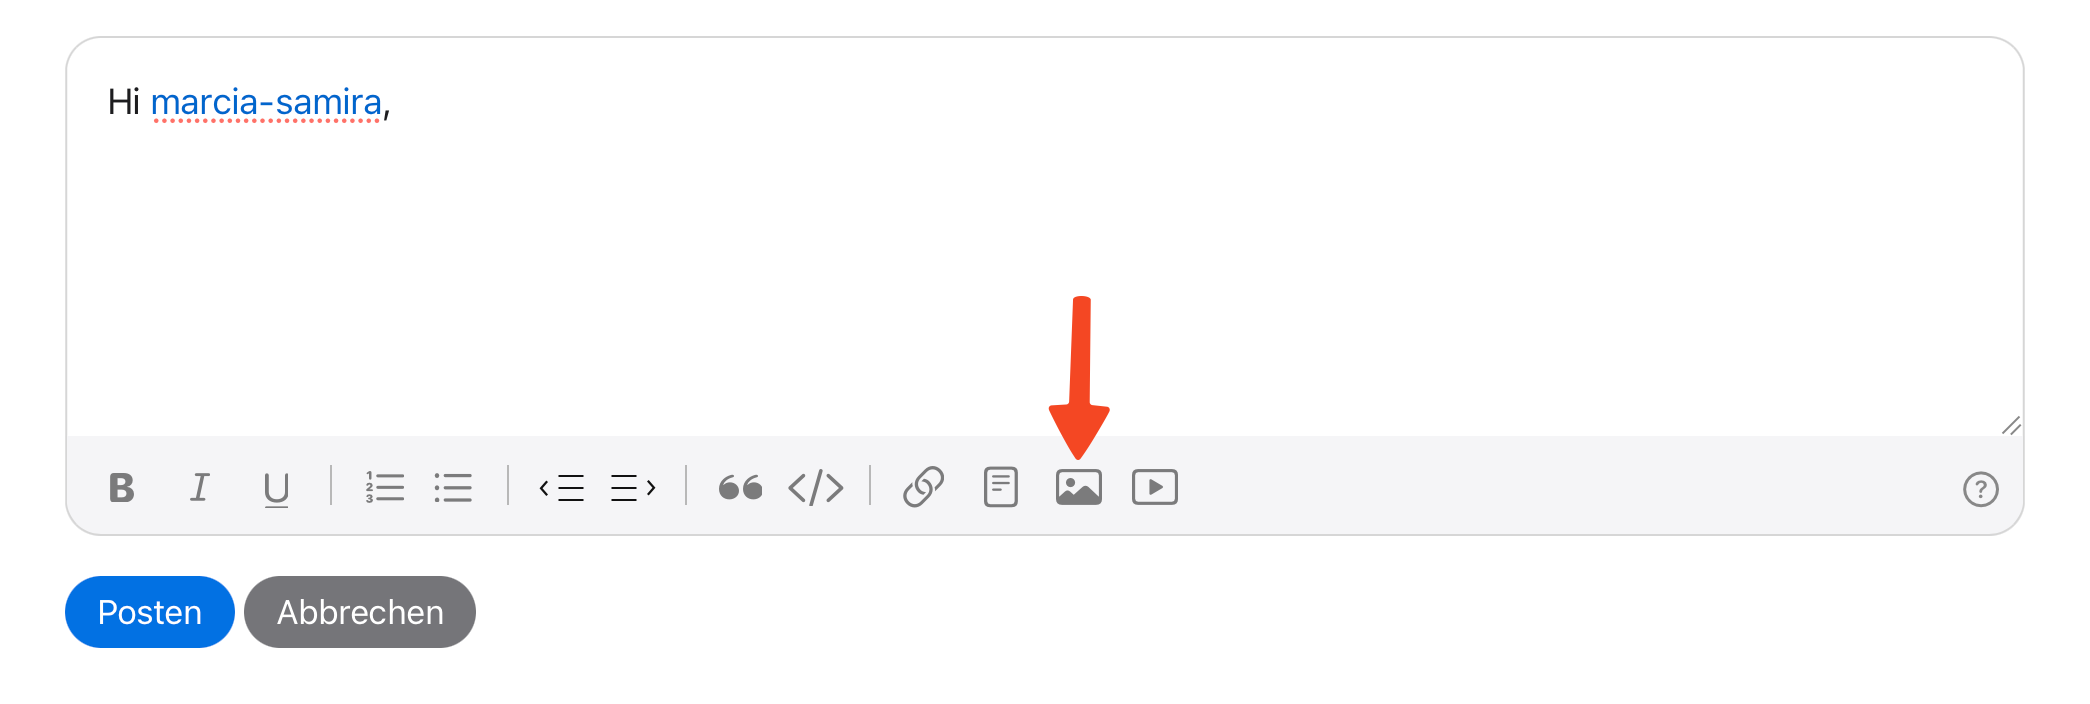Attach a document via page icon

tap(1001, 487)
